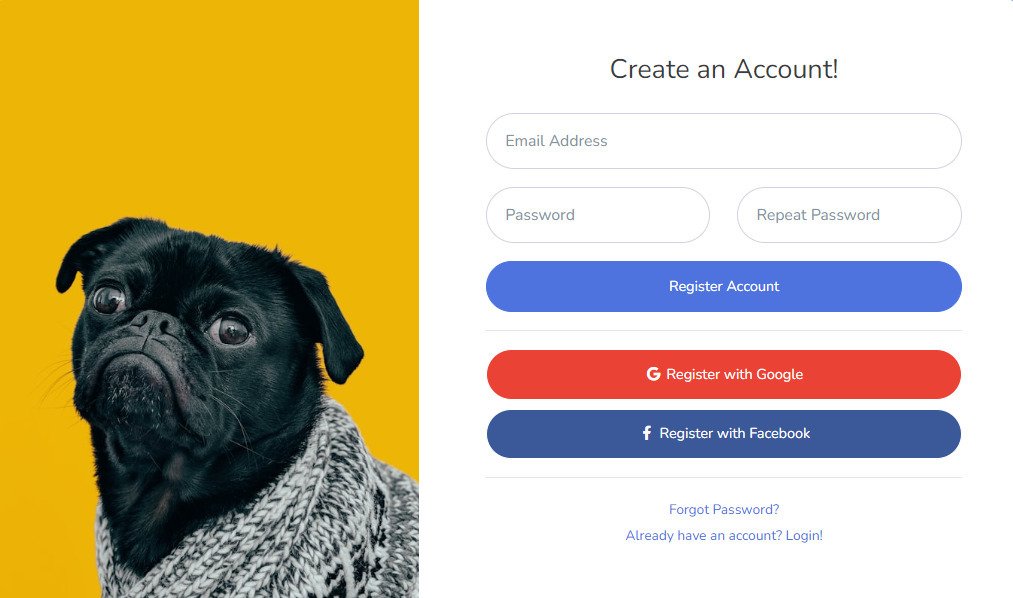This screenshot has height=598, width=1013.
Task: Click the Google G logo icon
Action: pos(653,374)
